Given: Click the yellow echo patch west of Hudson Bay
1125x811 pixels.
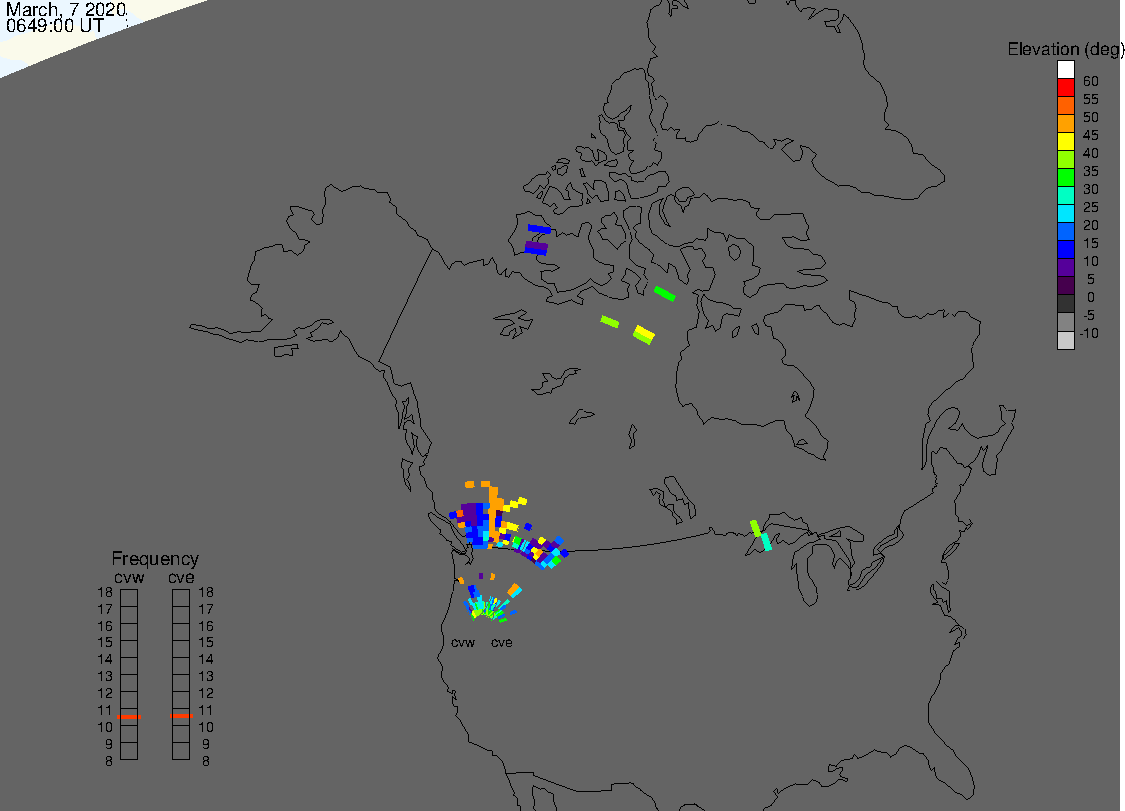Looking at the screenshot, I should (644, 334).
